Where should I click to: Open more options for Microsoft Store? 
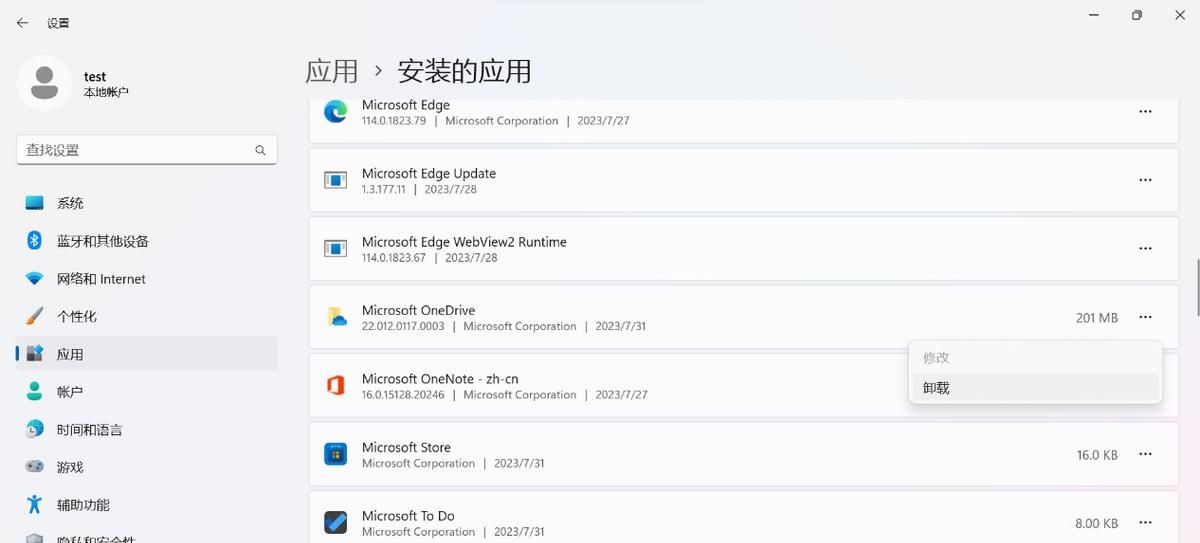point(1145,454)
